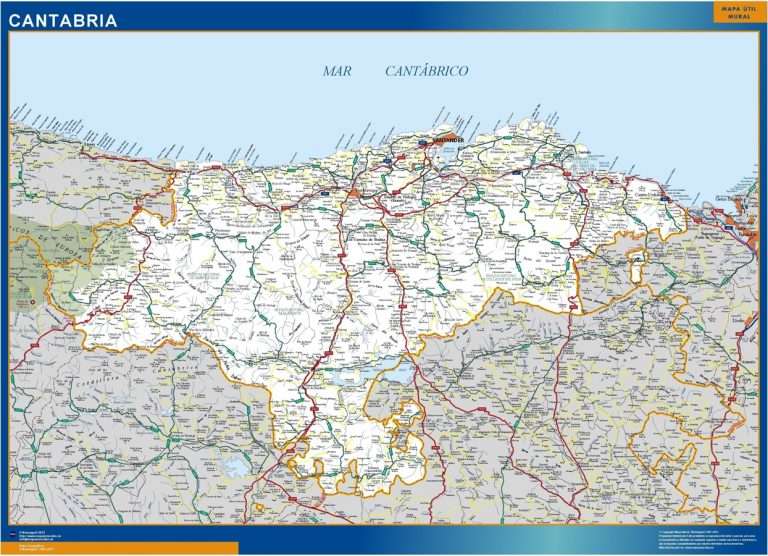The image size is (768, 556).
Task: Click the CANTÁBRICO sea label
Action: (427, 71)
